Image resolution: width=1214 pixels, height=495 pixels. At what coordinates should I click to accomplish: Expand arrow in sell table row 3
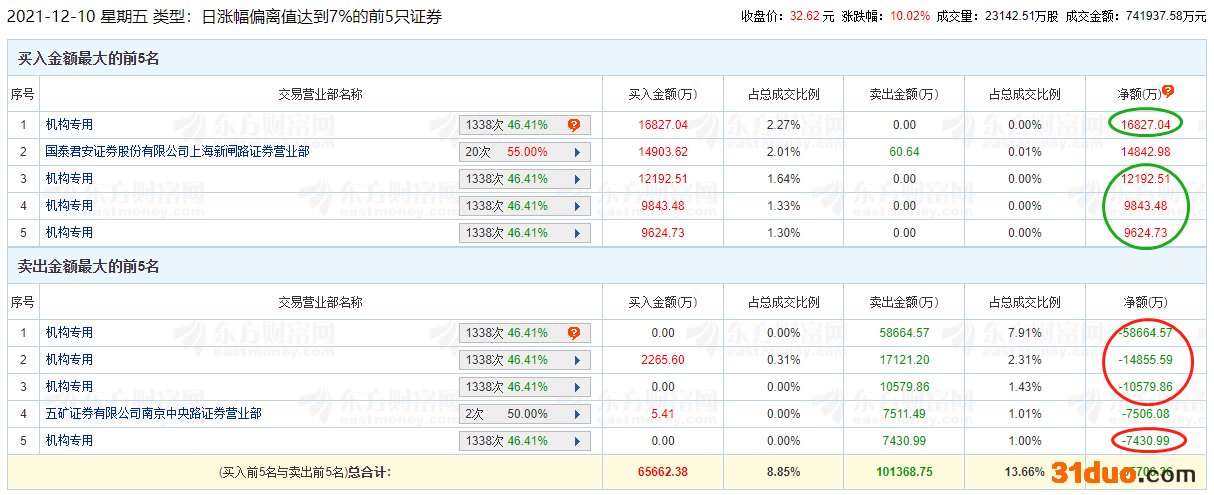[x=577, y=387]
